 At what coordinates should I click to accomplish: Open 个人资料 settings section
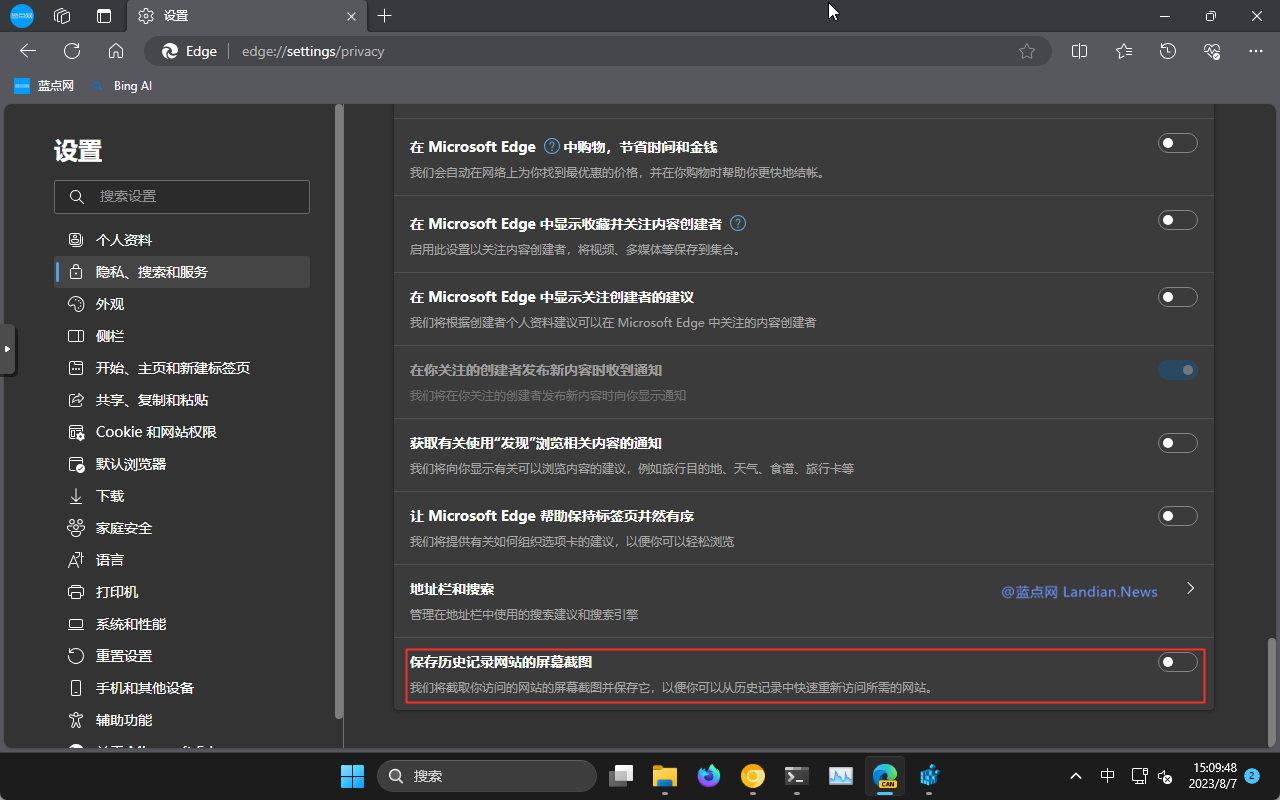[182, 240]
